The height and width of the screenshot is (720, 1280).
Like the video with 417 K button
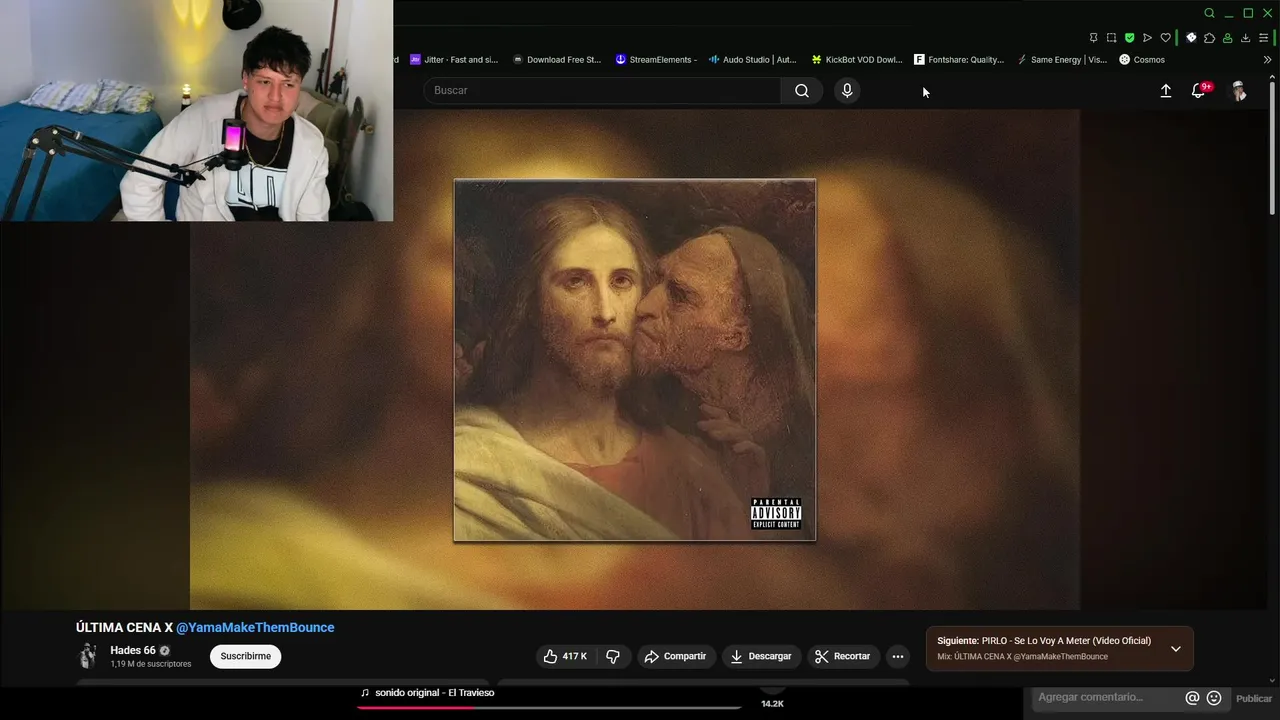tap(565, 656)
